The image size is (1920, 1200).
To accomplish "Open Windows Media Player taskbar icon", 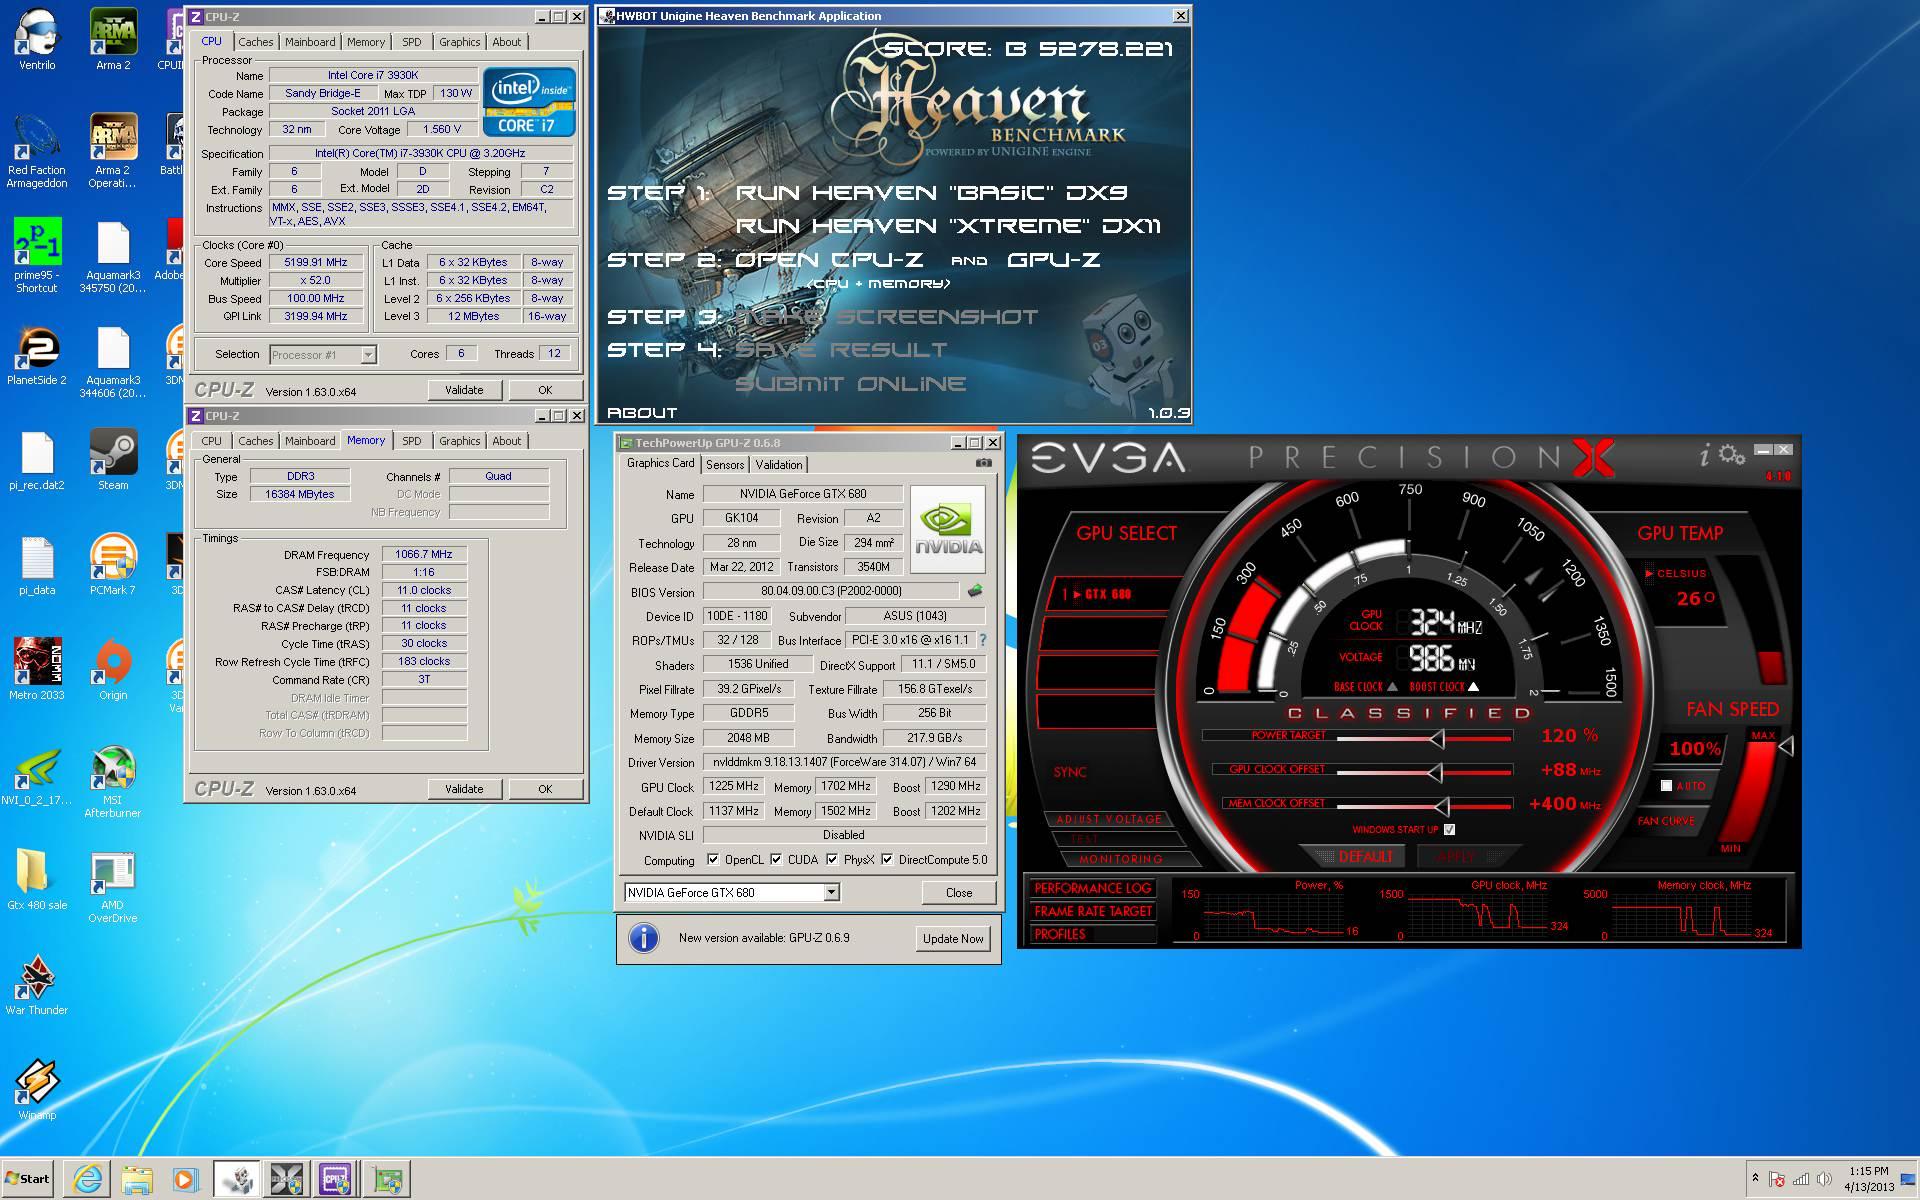I will coord(185,1180).
